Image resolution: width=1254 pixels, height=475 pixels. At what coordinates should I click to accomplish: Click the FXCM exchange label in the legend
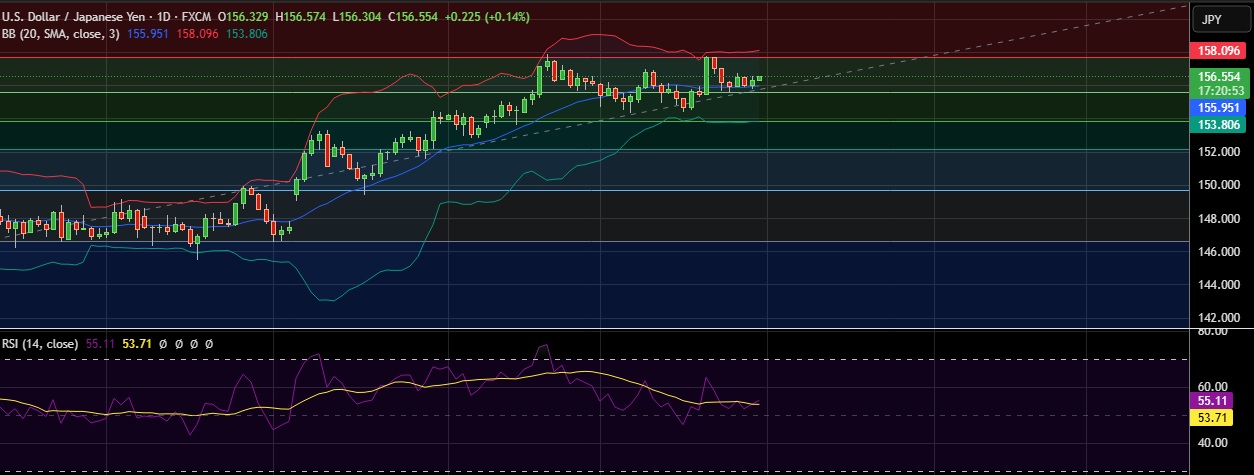click(x=197, y=17)
